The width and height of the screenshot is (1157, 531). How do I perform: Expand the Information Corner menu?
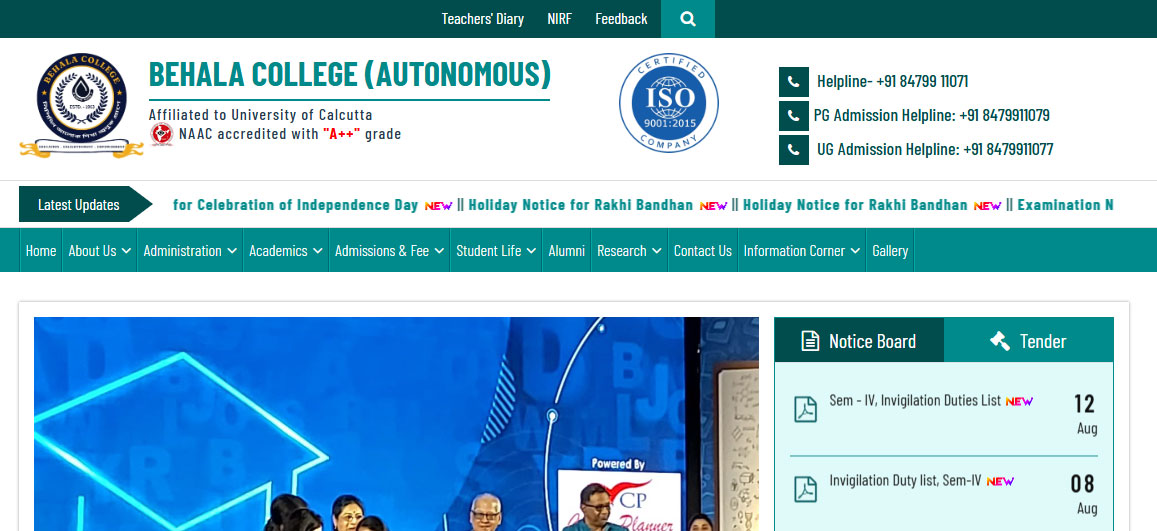coord(802,251)
